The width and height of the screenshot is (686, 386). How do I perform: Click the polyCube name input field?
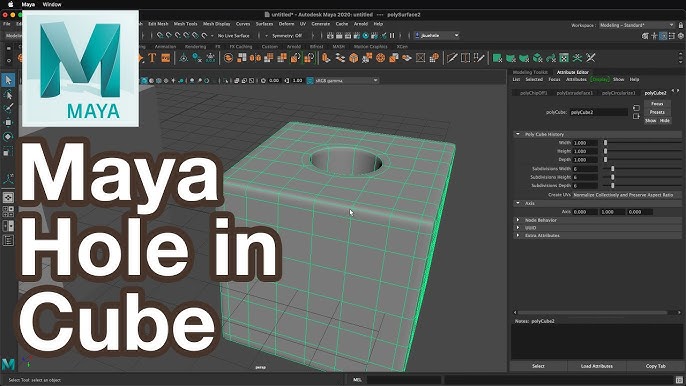[598, 112]
